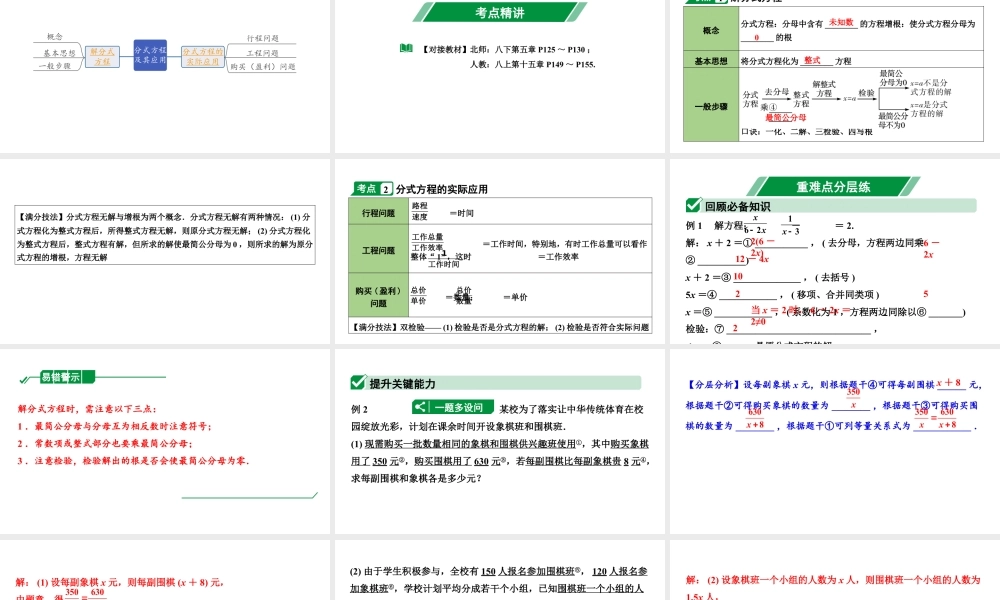Screen dimensions: 1000x600
Task: Click the highlighted 解分式方程 node
Action: pos(100,58)
